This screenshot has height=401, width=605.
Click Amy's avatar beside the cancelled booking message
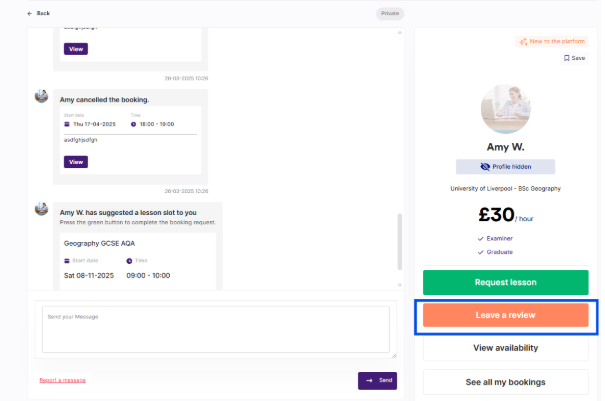[41, 96]
